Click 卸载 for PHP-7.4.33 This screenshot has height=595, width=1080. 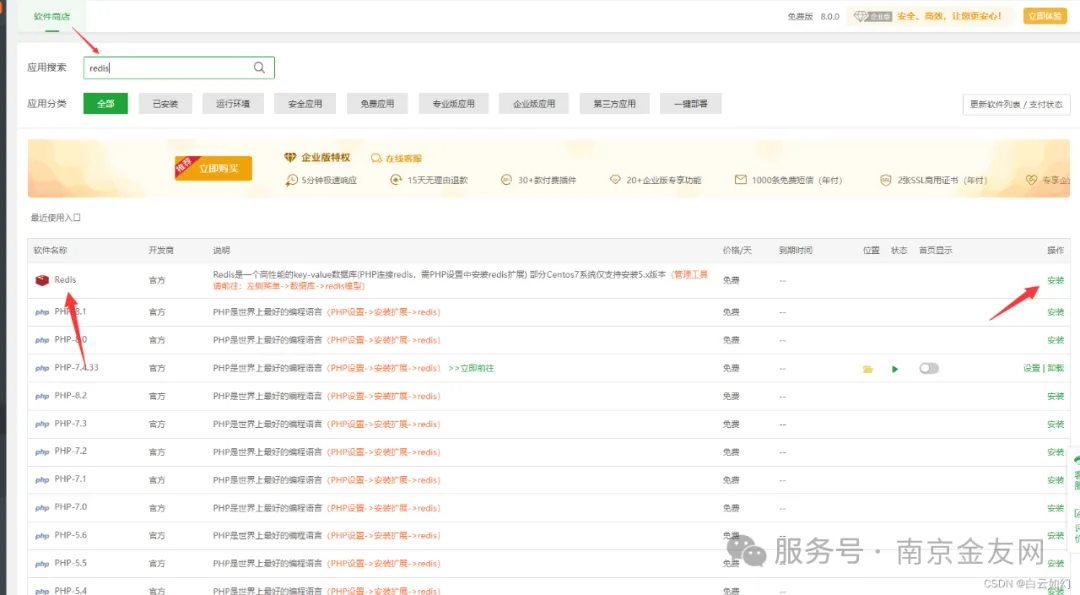(1056, 368)
